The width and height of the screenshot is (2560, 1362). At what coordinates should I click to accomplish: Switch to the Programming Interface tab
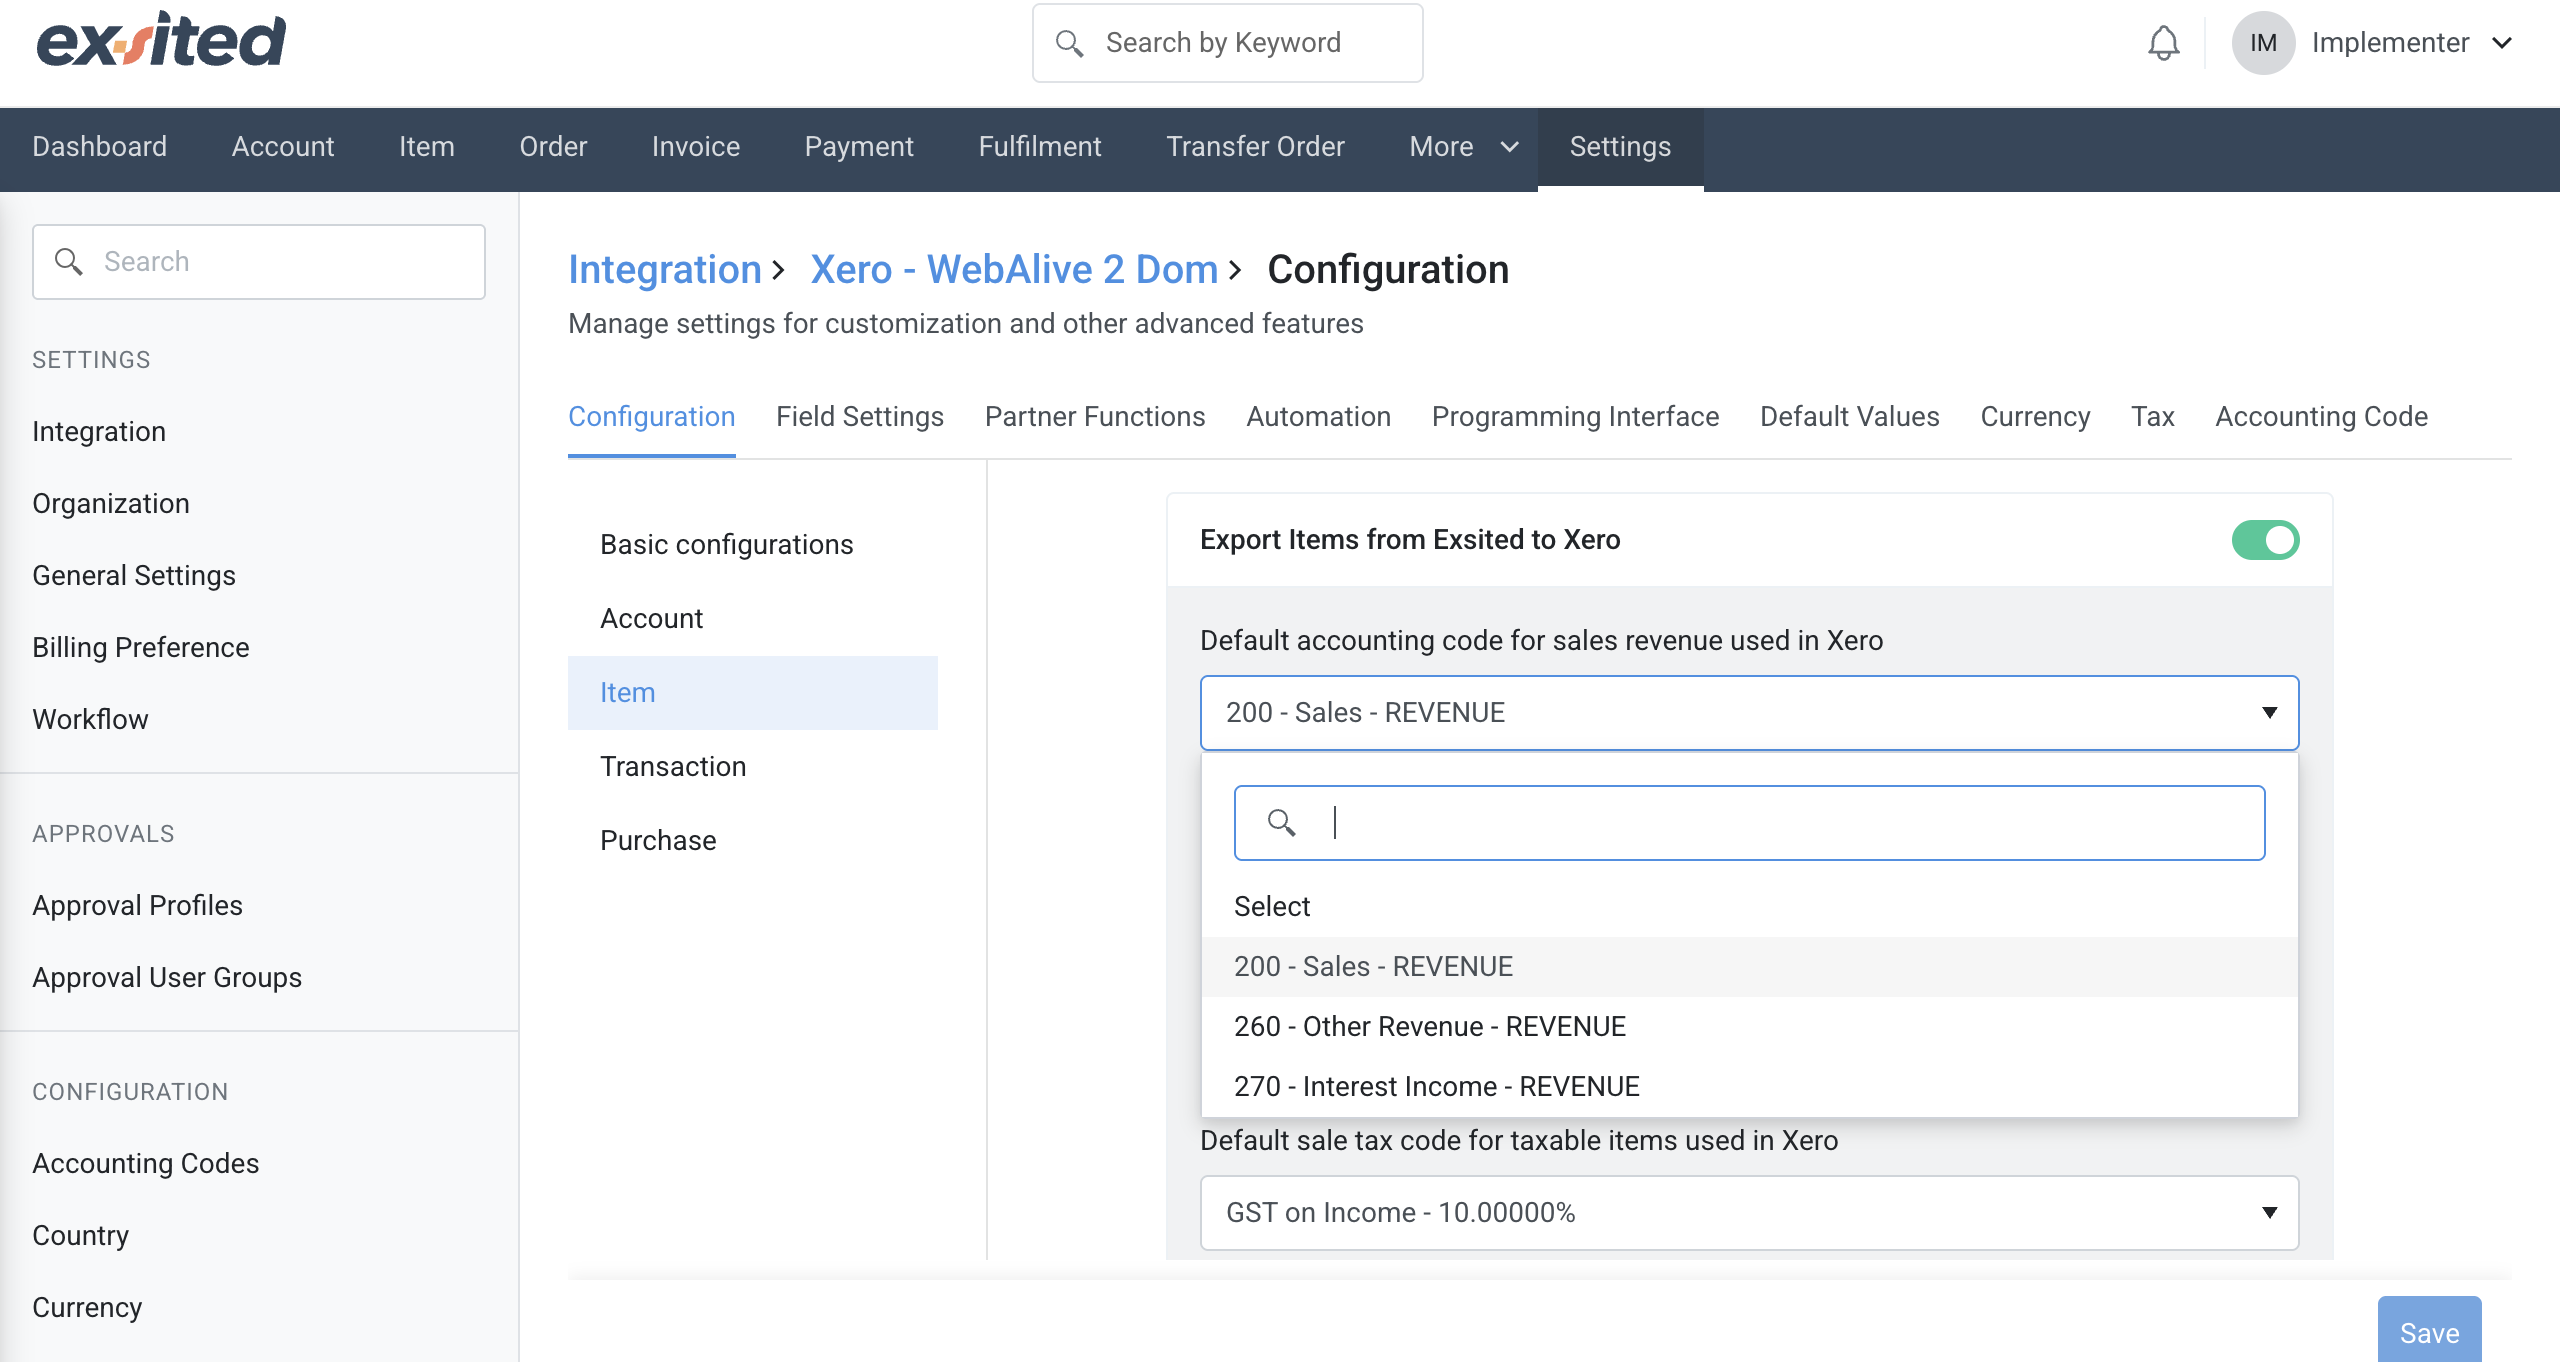[x=1575, y=416]
